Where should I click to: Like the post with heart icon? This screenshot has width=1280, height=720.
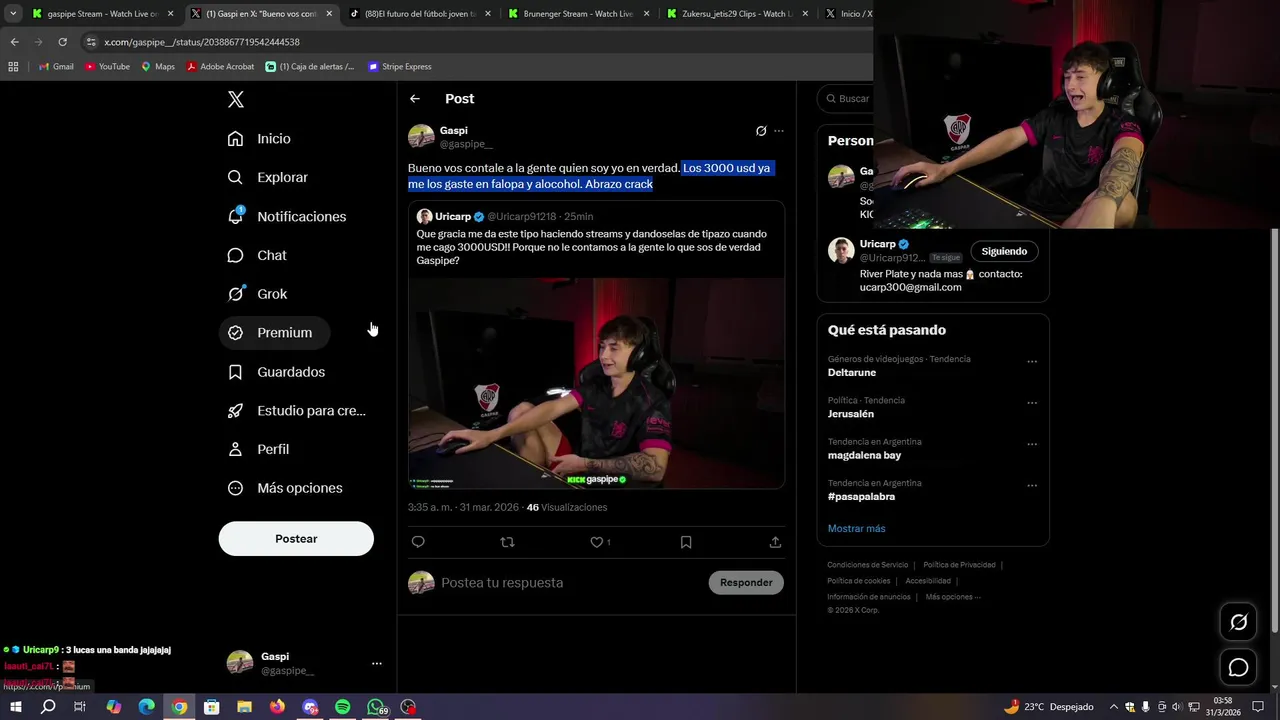597,542
